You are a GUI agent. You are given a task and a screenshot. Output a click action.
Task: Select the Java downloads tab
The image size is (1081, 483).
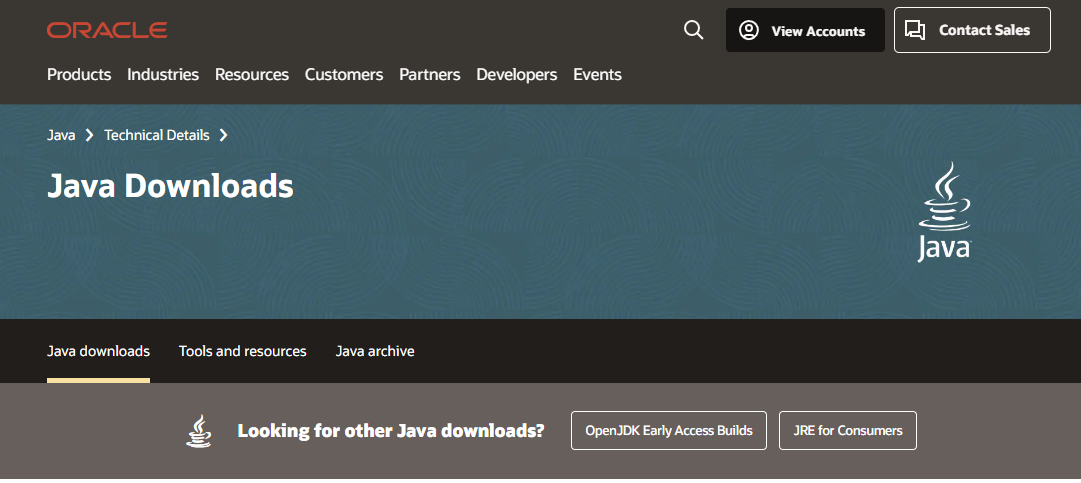(x=98, y=351)
